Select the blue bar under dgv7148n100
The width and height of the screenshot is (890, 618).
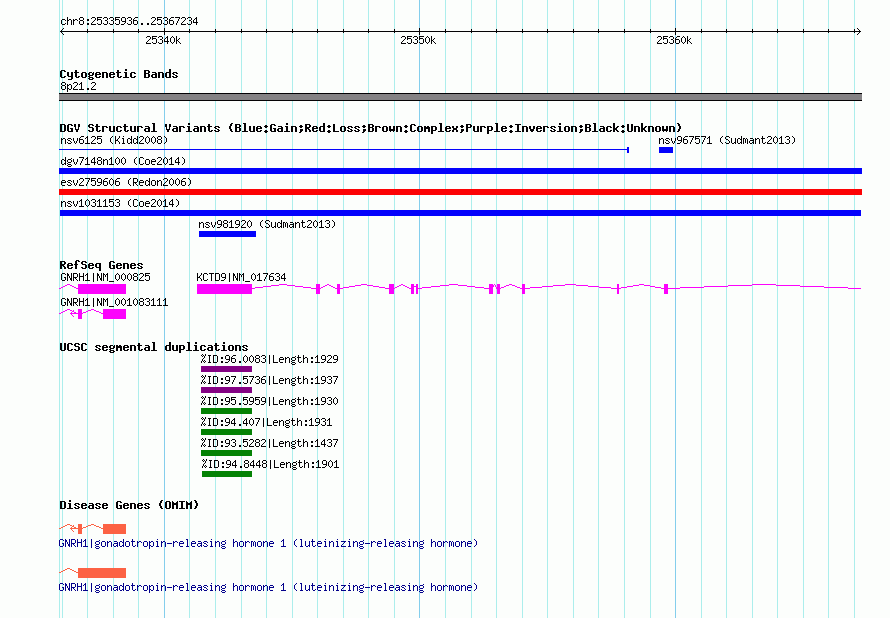[460, 171]
